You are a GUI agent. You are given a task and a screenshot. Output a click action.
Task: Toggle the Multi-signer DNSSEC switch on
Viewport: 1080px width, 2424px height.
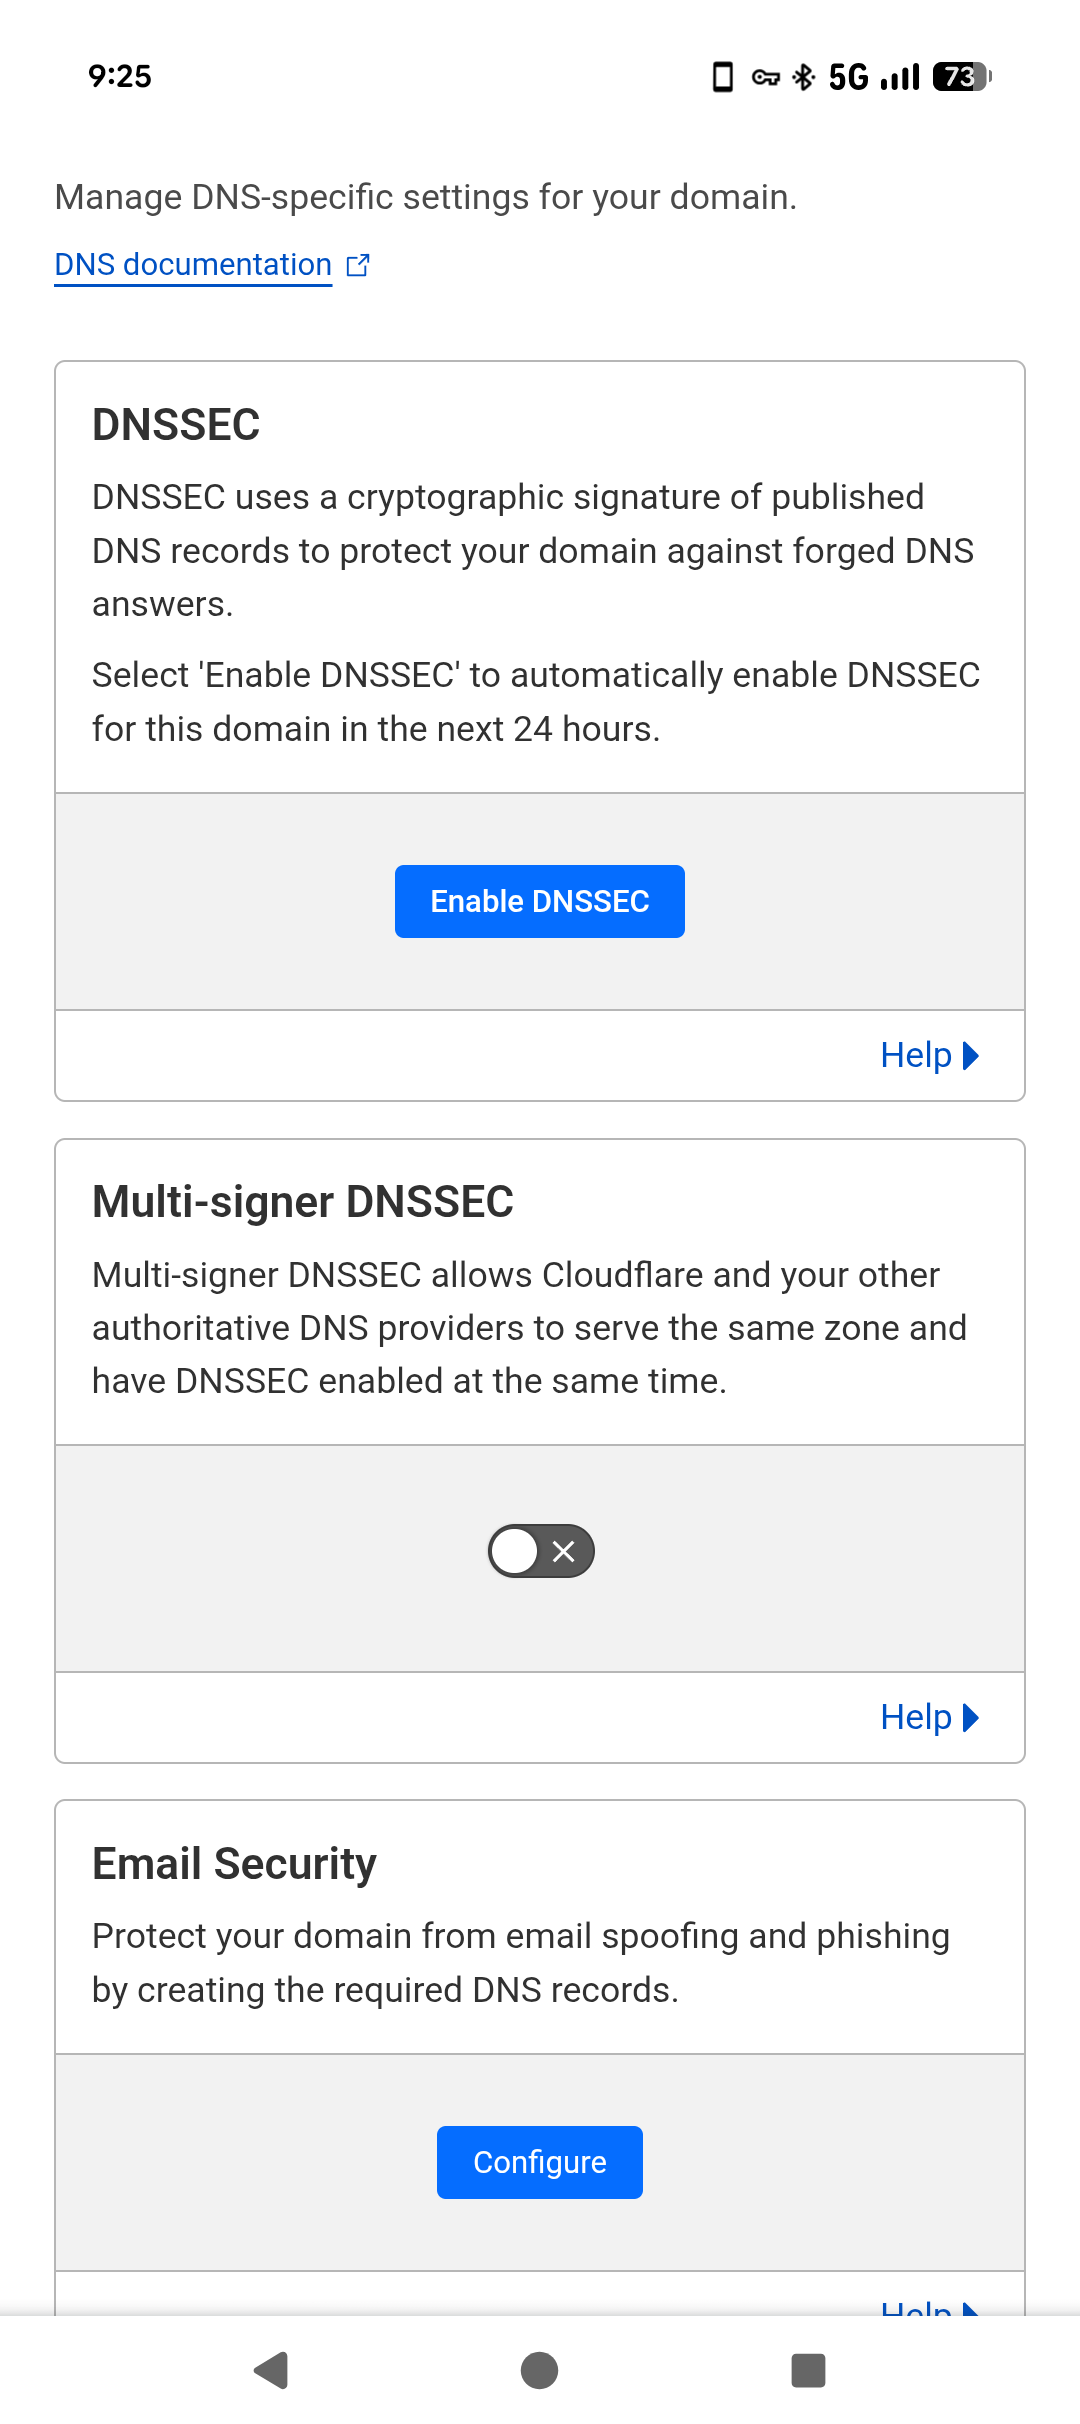(541, 1551)
